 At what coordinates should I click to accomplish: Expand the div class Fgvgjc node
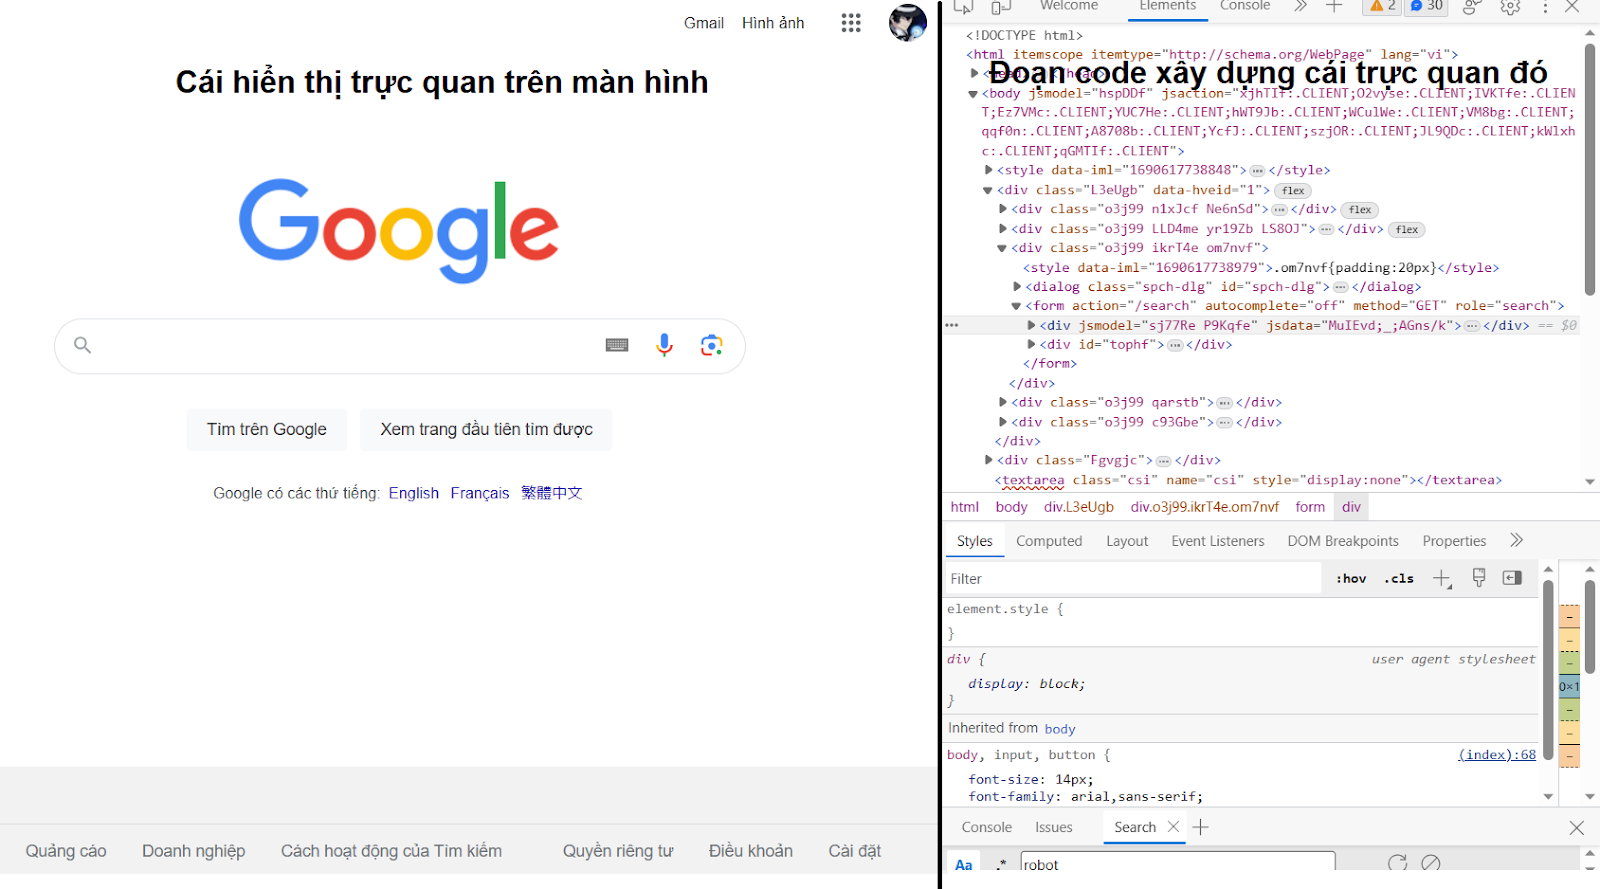tap(989, 460)
